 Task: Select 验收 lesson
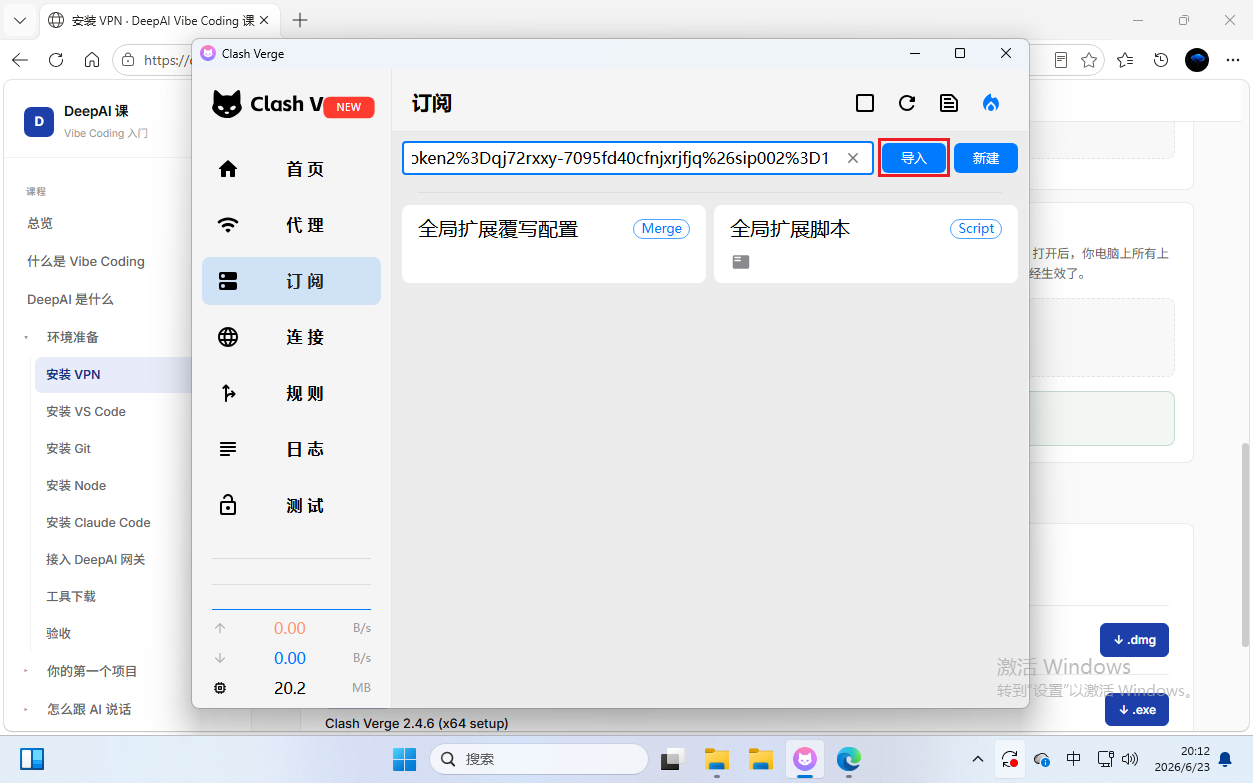coord(59,633)
